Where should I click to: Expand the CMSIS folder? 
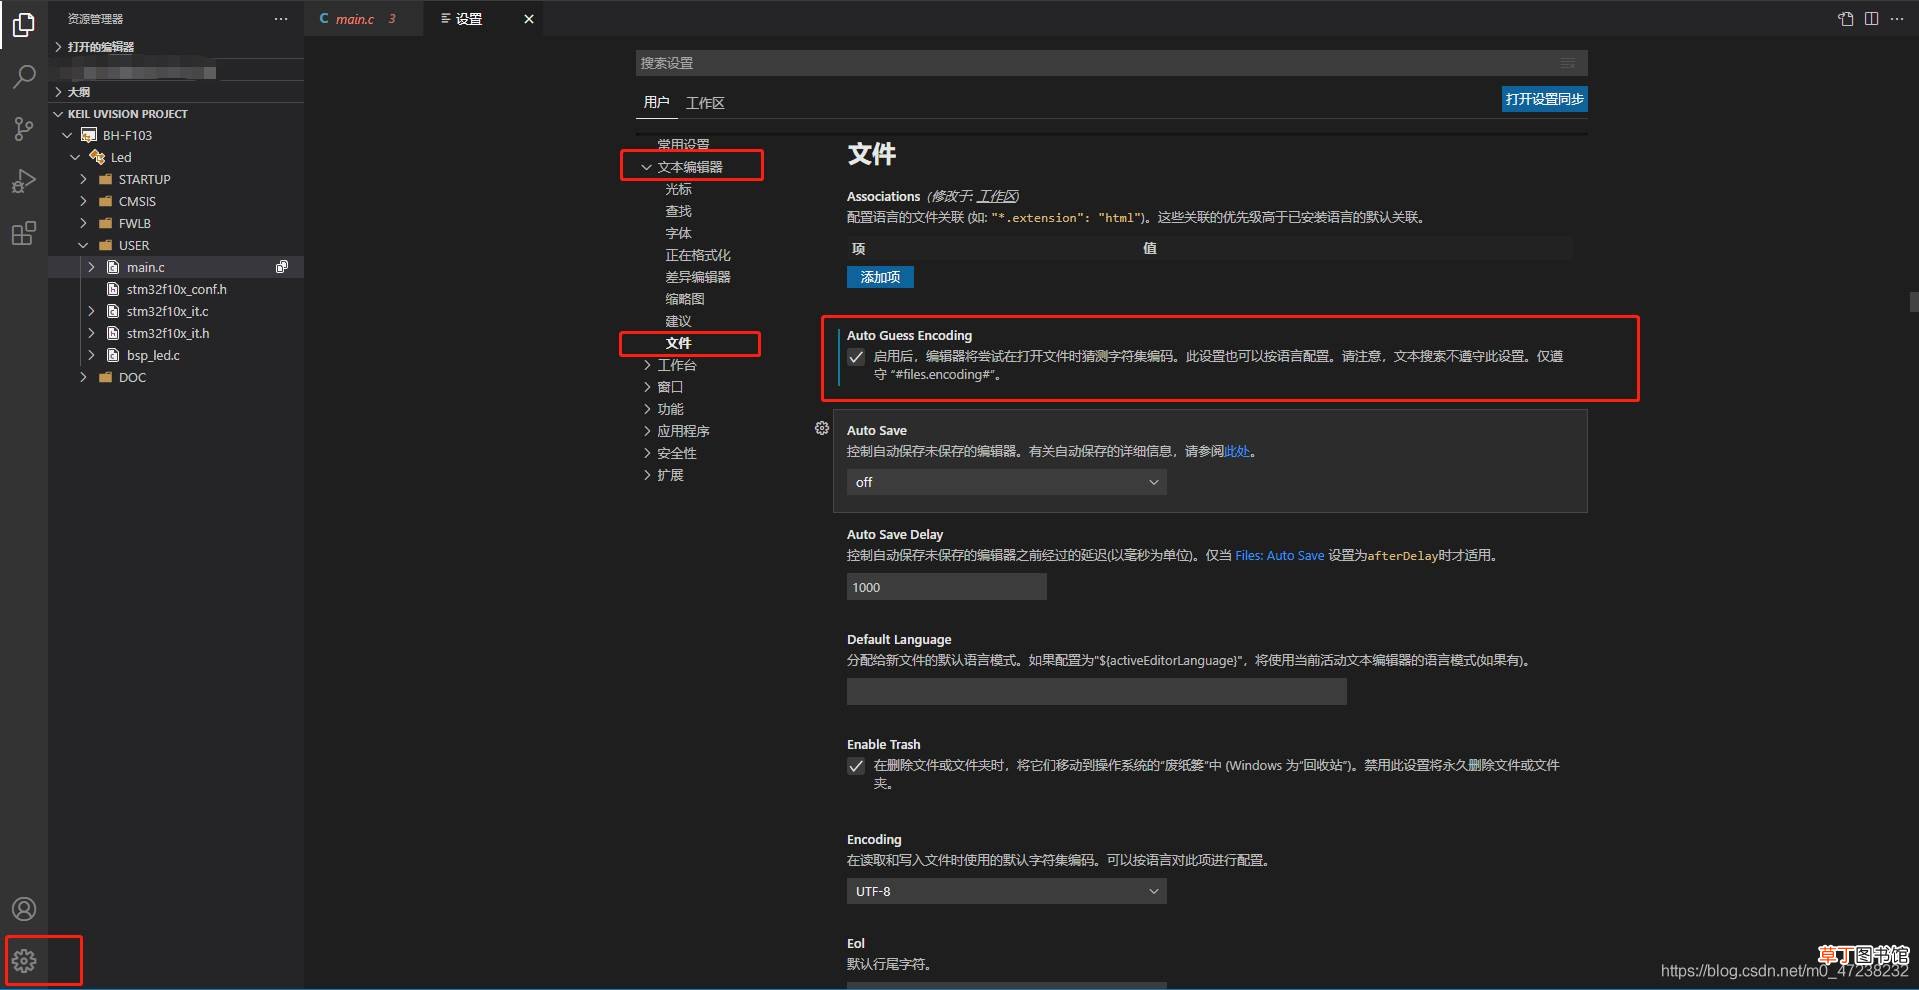point(83,201)
